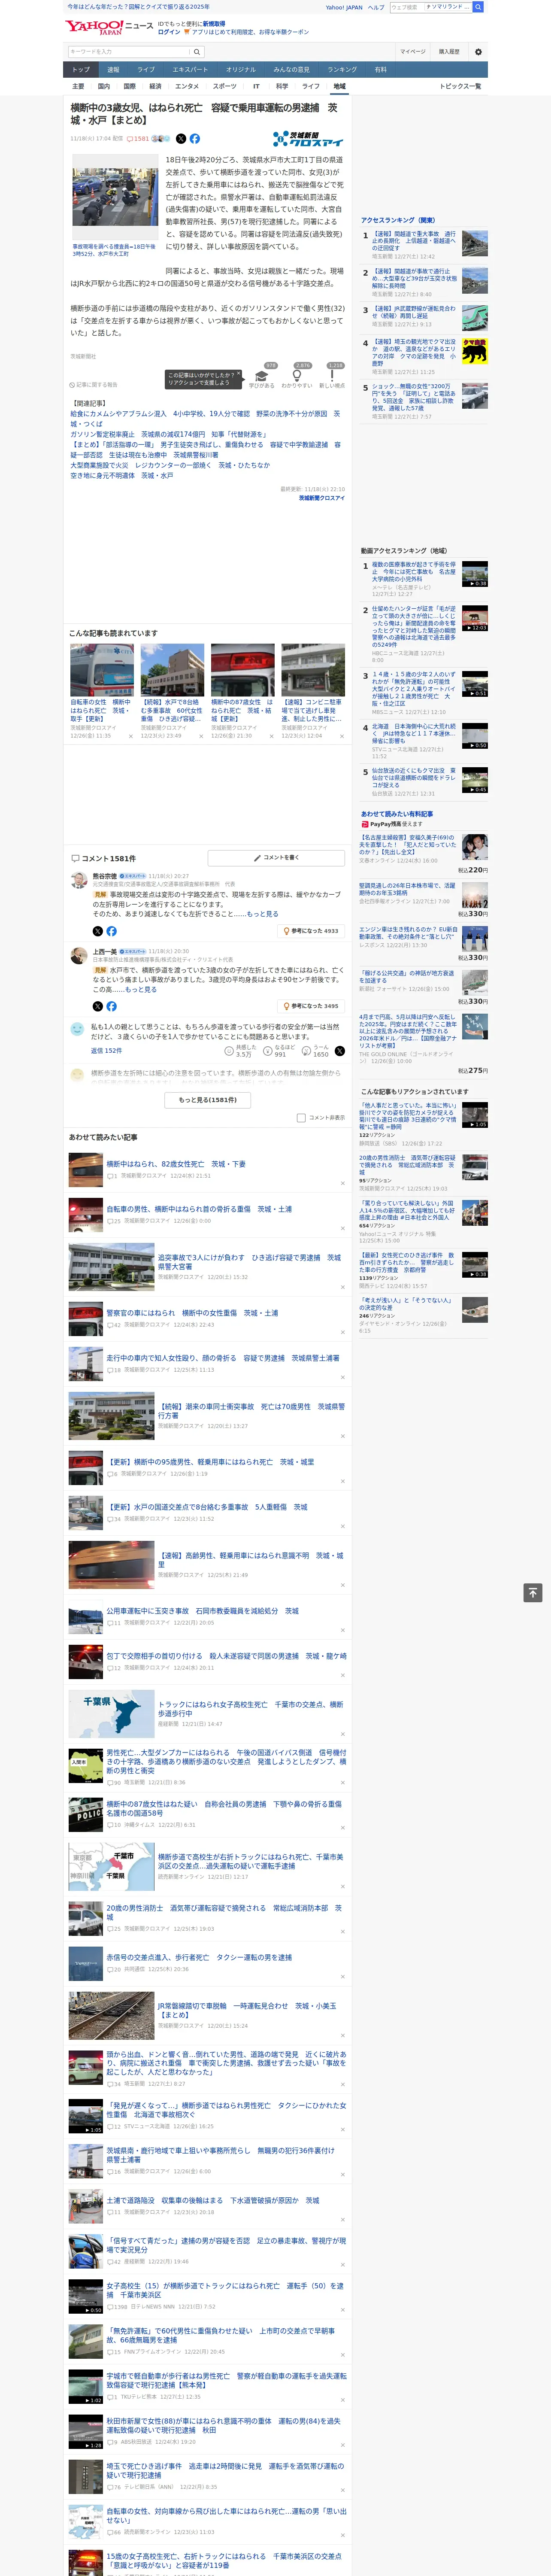Click 参考になった 3495 button
The width and height of the screenshot is (551, 2576).
point(311,1006)
